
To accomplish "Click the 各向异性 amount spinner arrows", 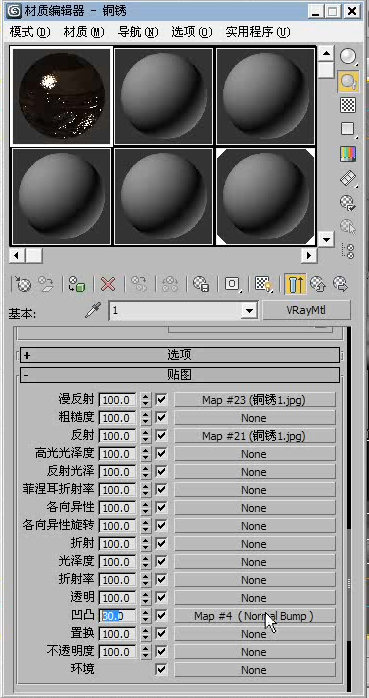I will pos(146,507).
